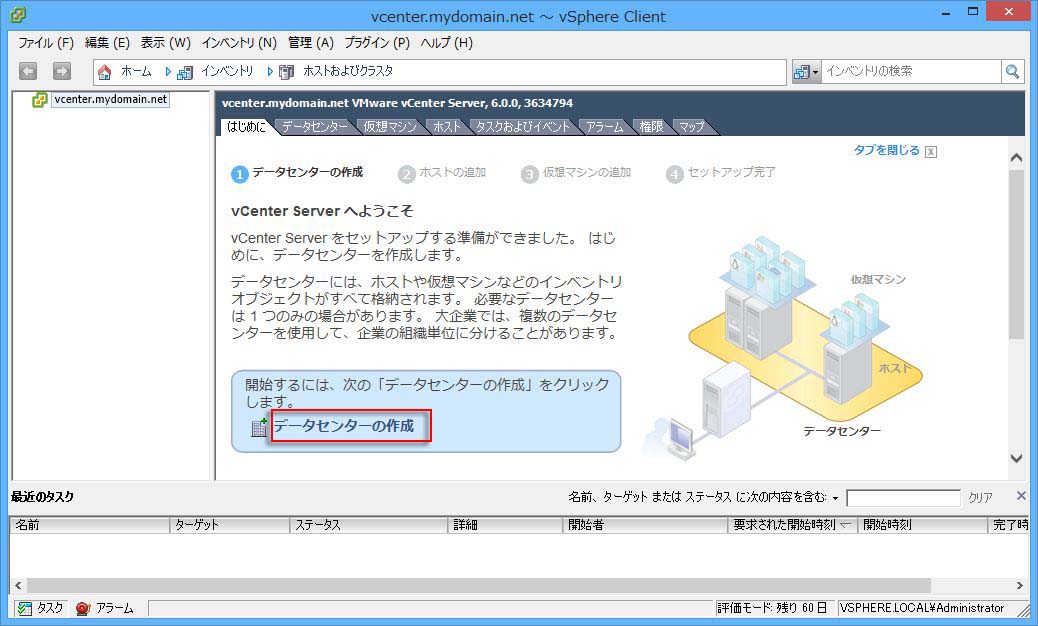The width and height of the screenshot is (1038, 626).
Task: Open the ファイル (F) menu
Action: [46, 43]
